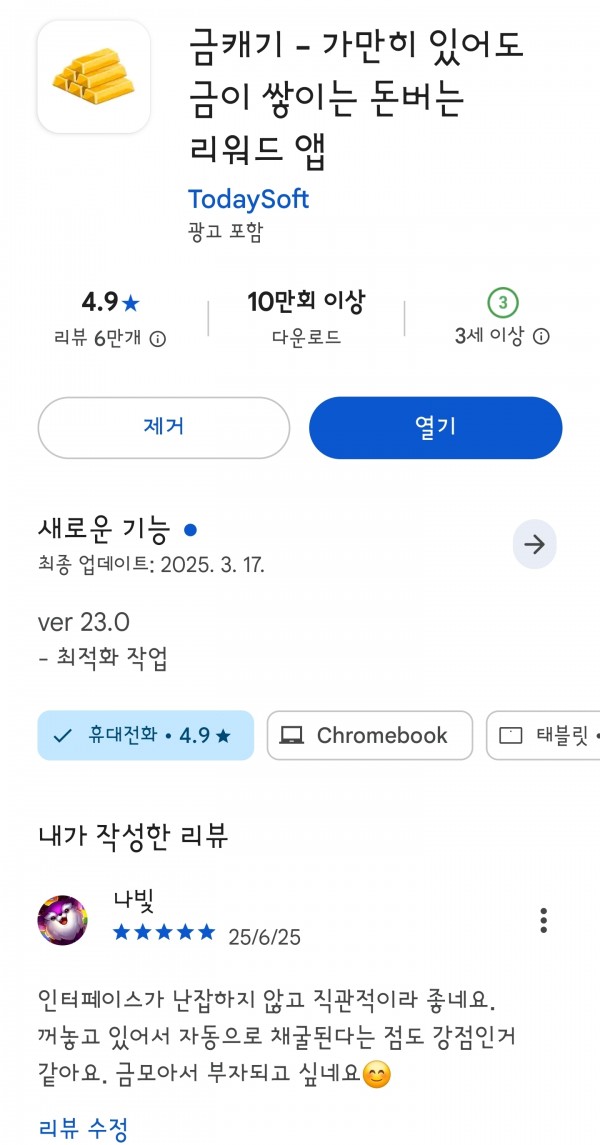Open the three-dot menu on your review
The width and height of the screenshot is (600, 1145).
click(x=543, y=921)
